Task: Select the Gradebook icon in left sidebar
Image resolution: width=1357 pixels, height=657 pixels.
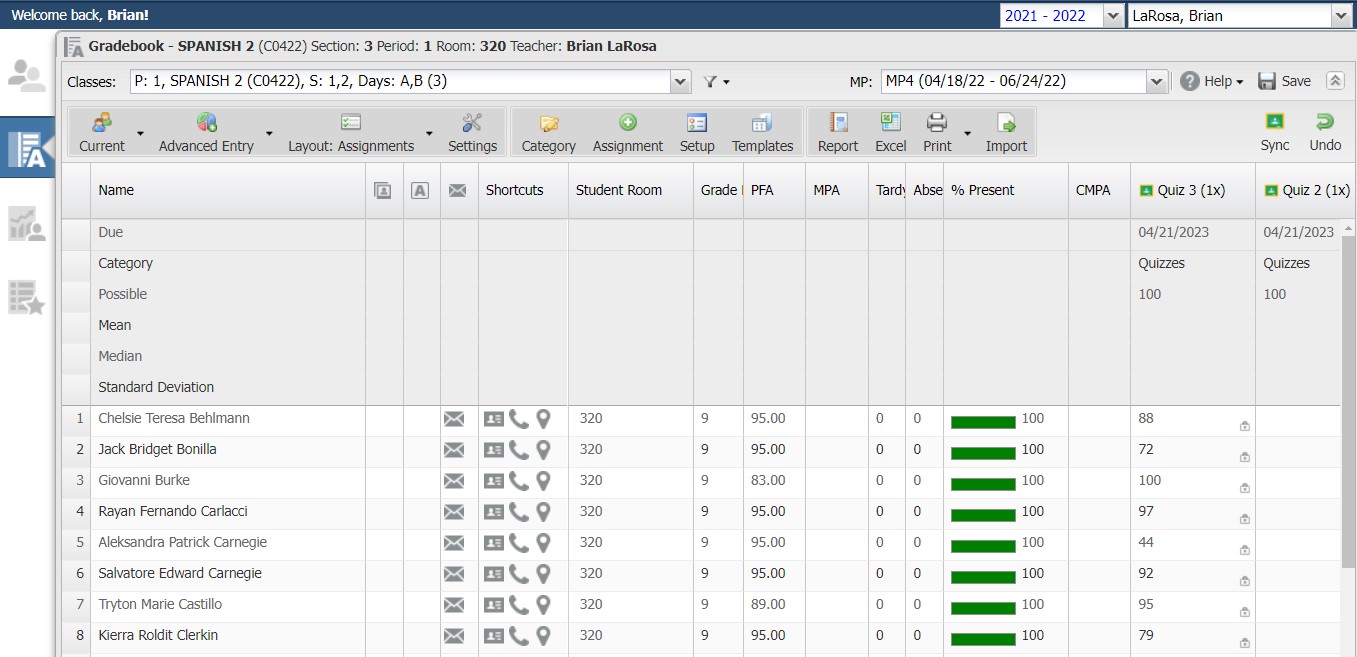Action: [27, 147]
